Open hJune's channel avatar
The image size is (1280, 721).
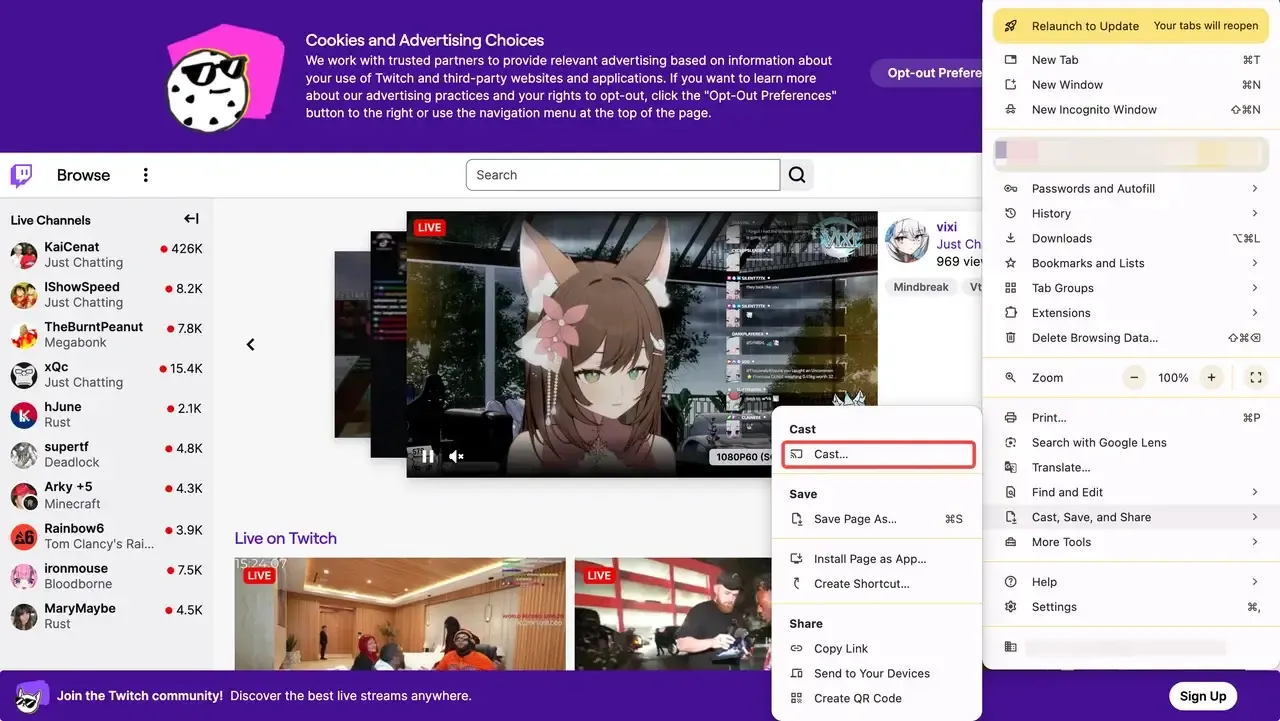[x=24, y=415]
